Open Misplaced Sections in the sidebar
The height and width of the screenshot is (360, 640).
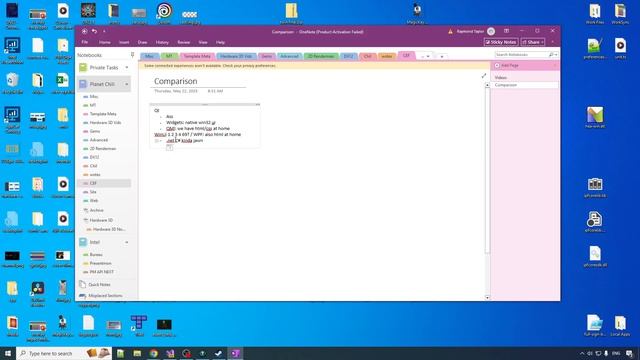coord(105,296)
